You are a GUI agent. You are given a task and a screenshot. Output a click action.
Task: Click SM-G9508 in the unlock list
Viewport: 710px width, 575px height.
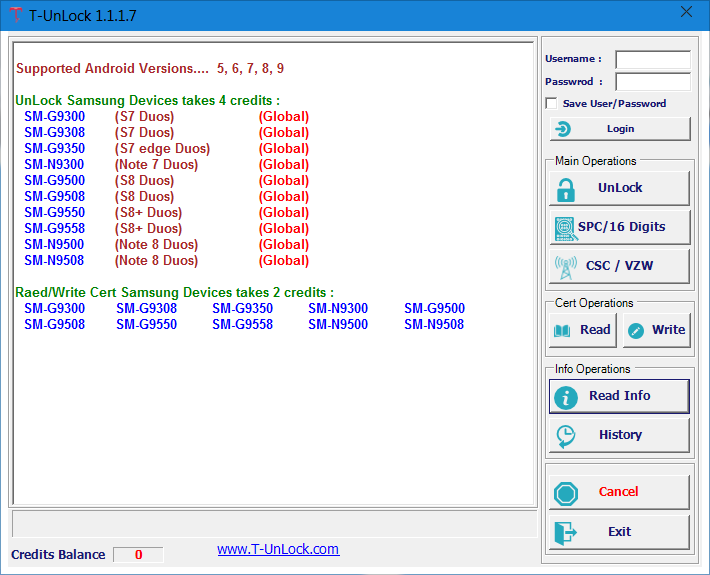pyautogui.click(x=54, y=196)
